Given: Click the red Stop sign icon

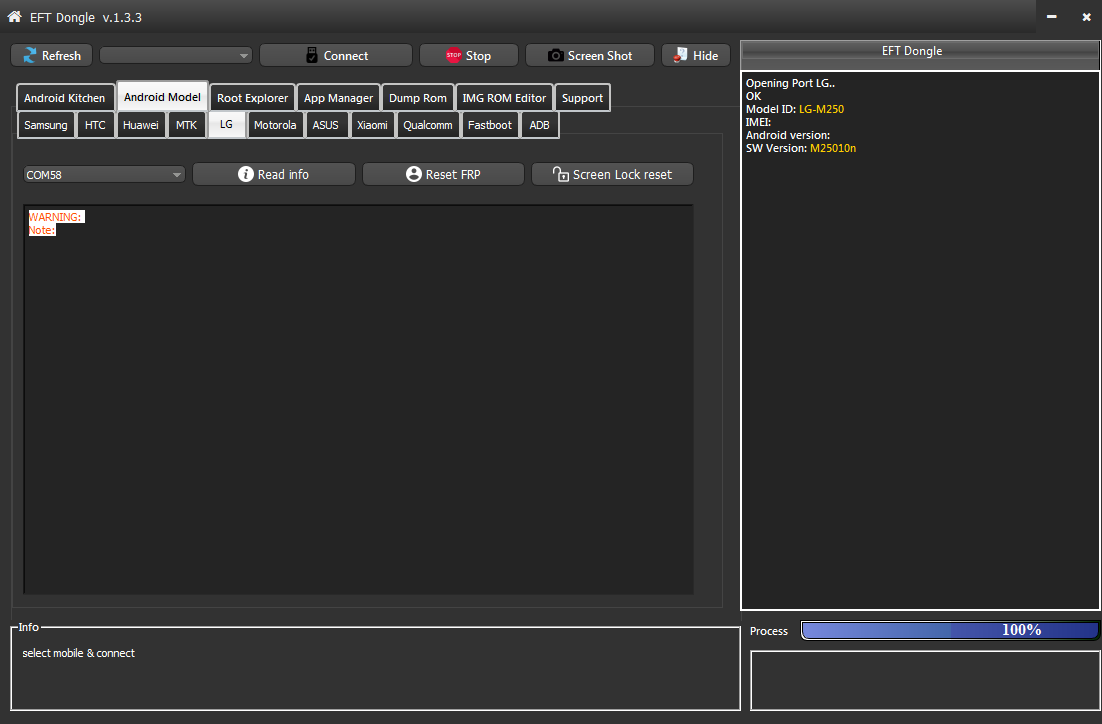Looking at the screenshot, I should tap(454, 56).
